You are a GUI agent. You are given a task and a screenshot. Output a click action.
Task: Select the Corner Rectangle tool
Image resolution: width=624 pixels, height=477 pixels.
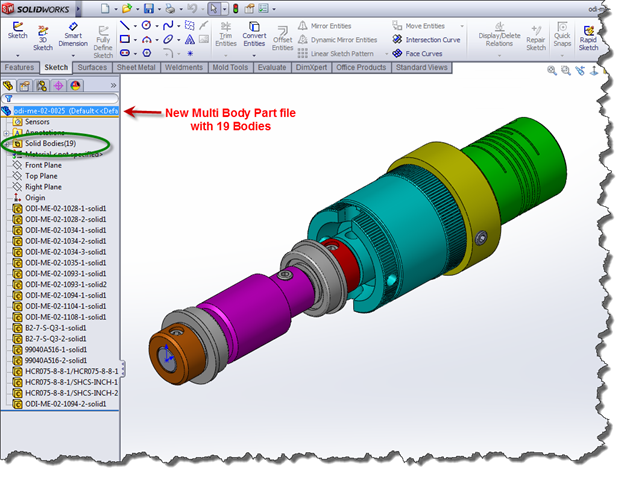point(125,39)
